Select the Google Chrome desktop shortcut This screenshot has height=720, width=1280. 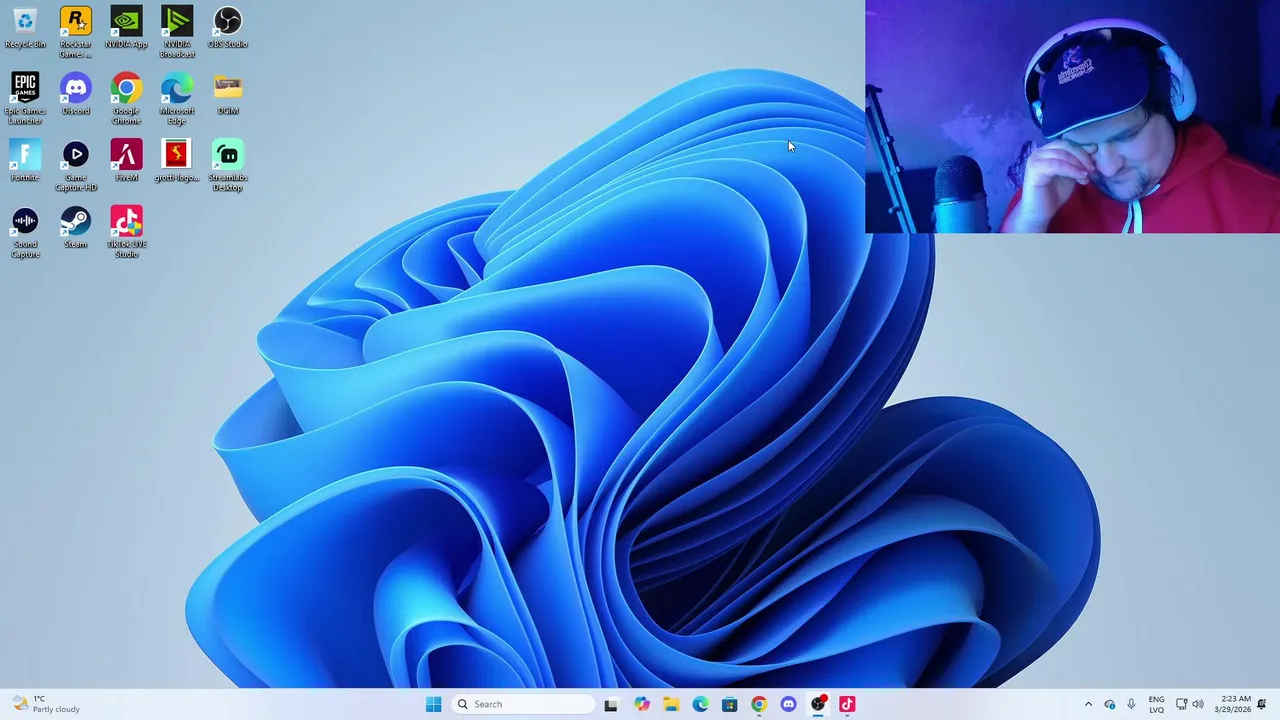coord(126,98)
